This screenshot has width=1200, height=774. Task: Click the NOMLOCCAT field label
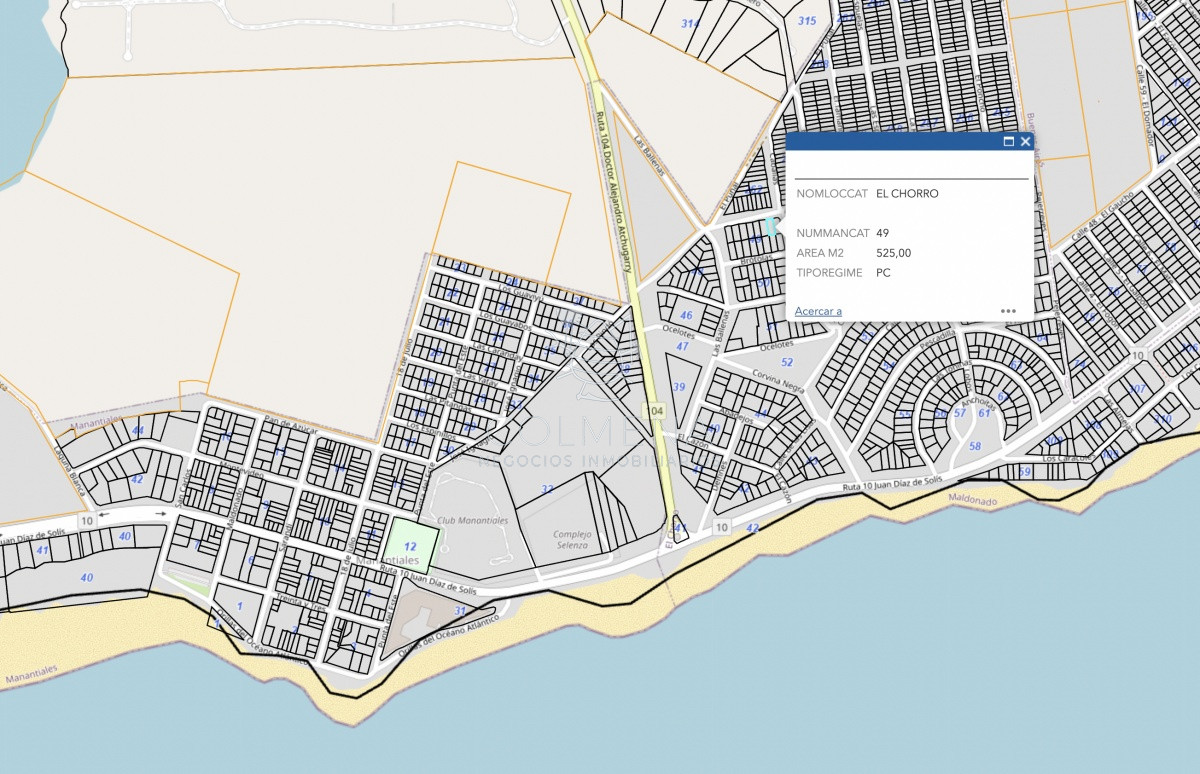[x=830, y=194]
